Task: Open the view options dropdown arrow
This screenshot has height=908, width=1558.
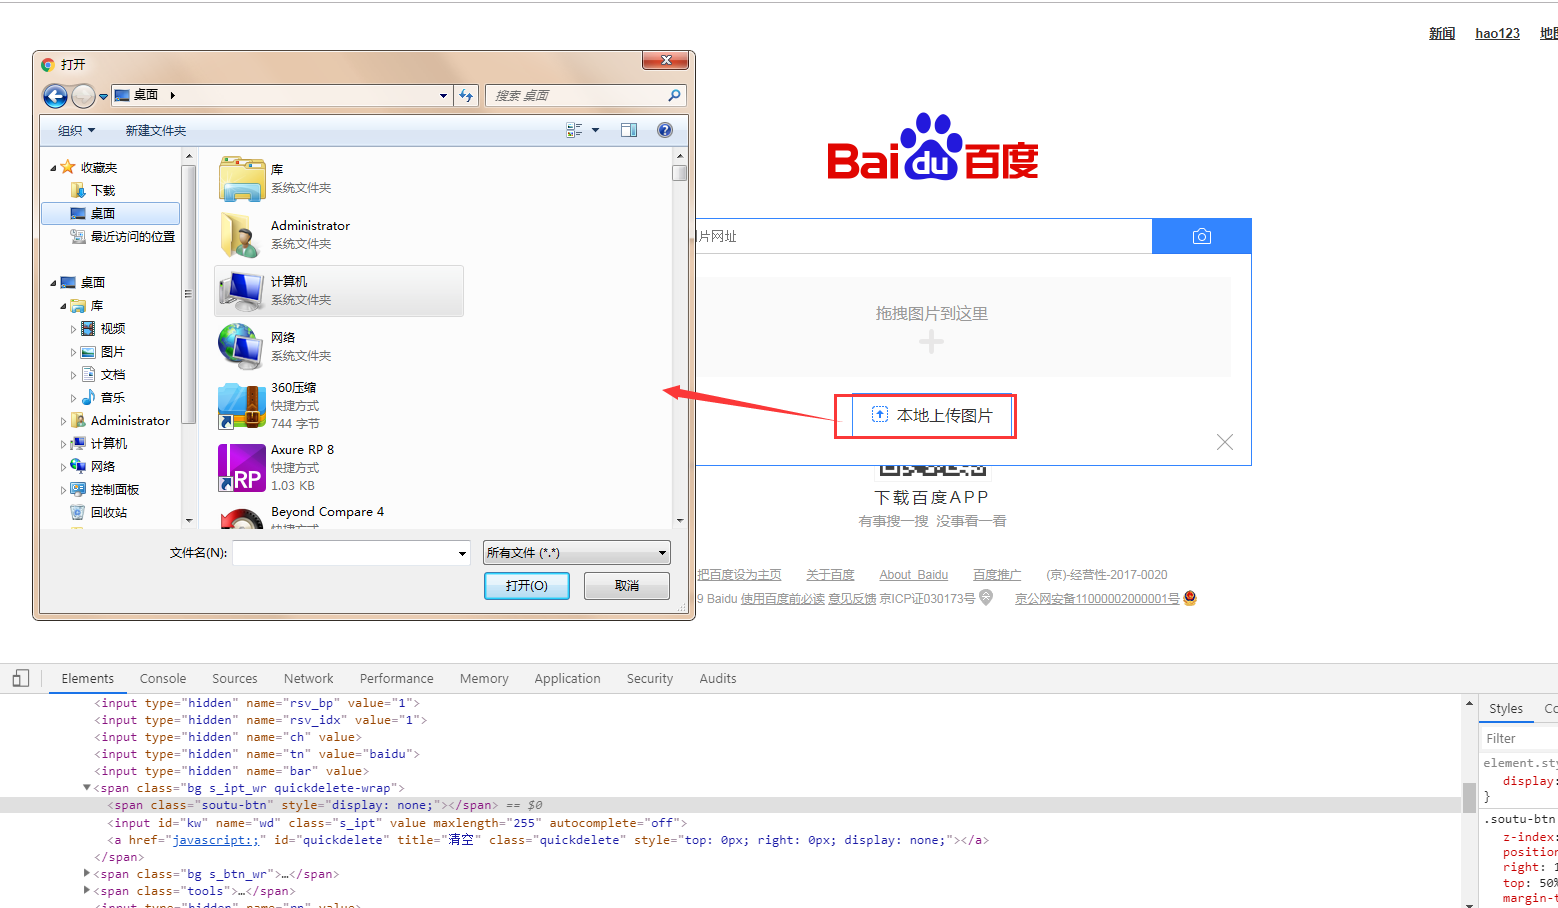Action: 596,130
